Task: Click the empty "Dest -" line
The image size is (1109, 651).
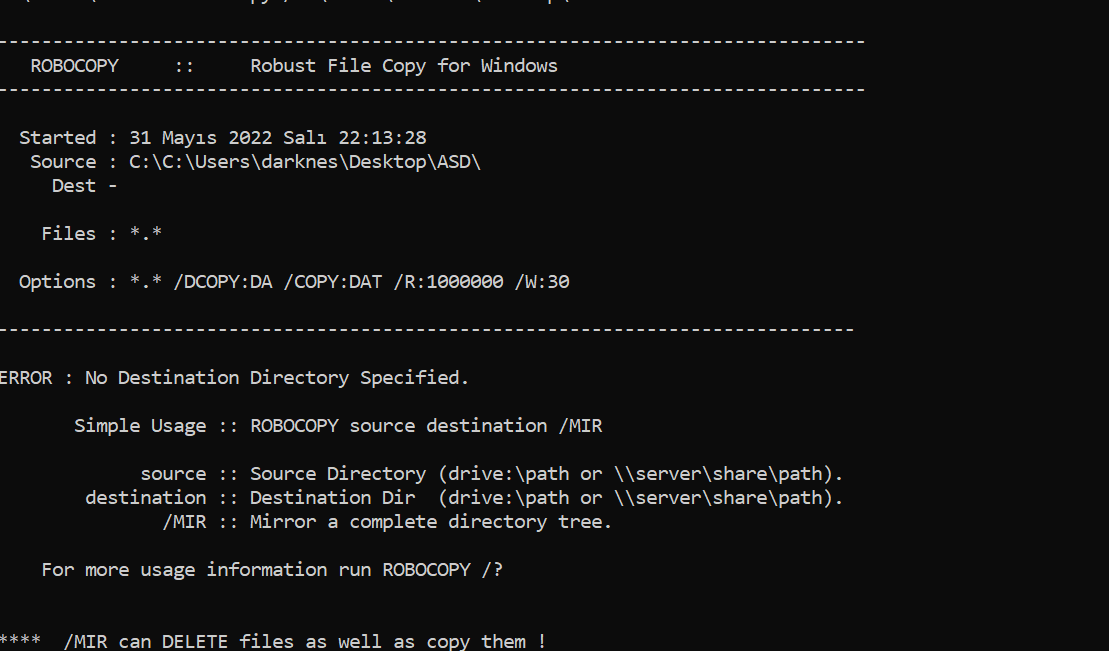Action: pos(84,186)
